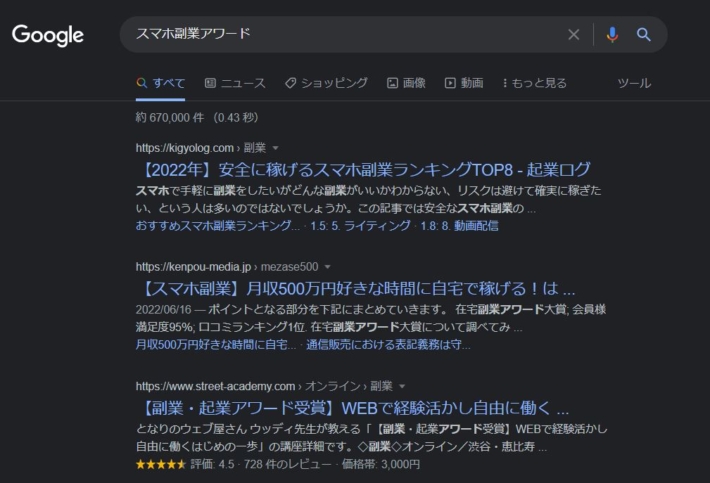The image size is (710, 483).
Task: Open the ツール options
Action: (634, 83)
